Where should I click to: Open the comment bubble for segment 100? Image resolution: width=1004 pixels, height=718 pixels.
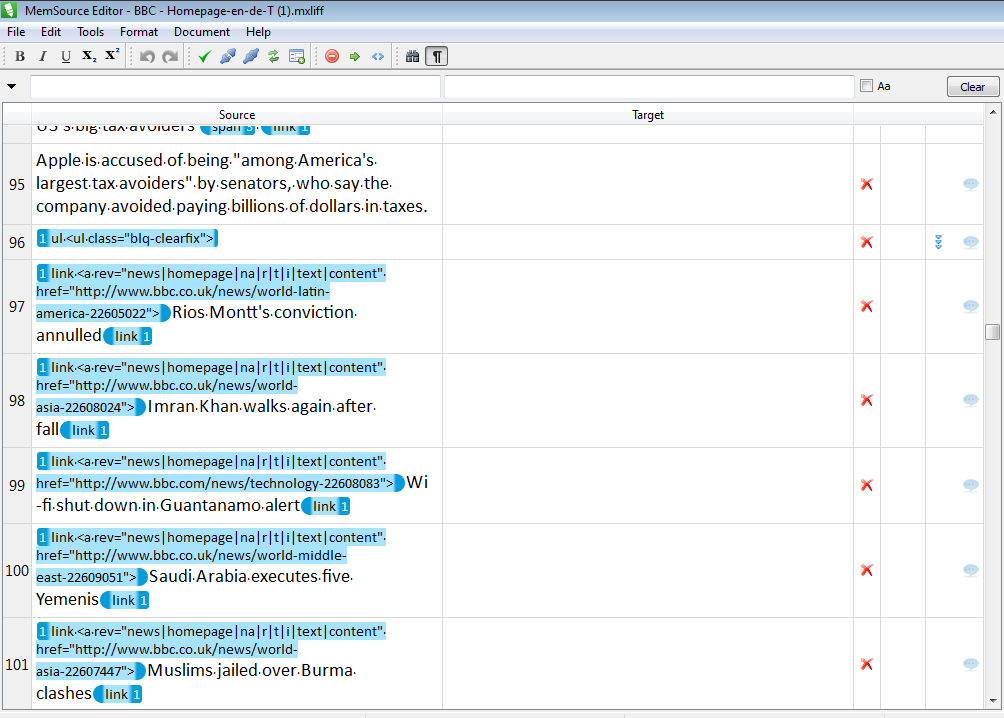[971, 570]
